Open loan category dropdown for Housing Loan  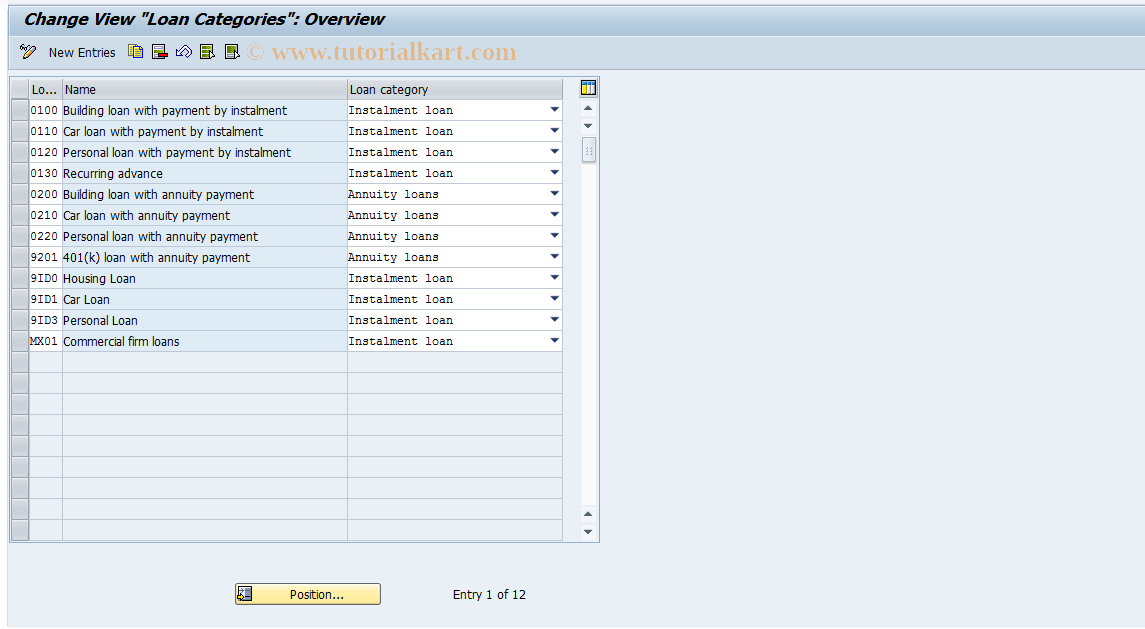tap(554, 278)
